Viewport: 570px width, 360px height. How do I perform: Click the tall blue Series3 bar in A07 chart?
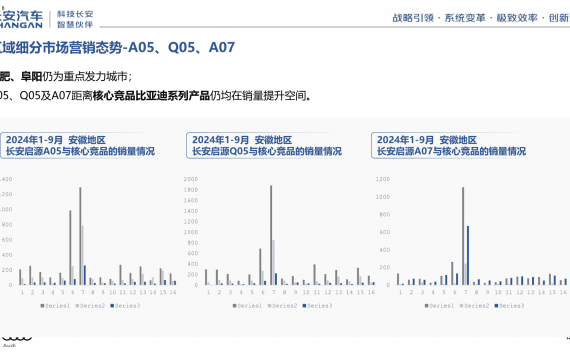click(x=468, y=256)
